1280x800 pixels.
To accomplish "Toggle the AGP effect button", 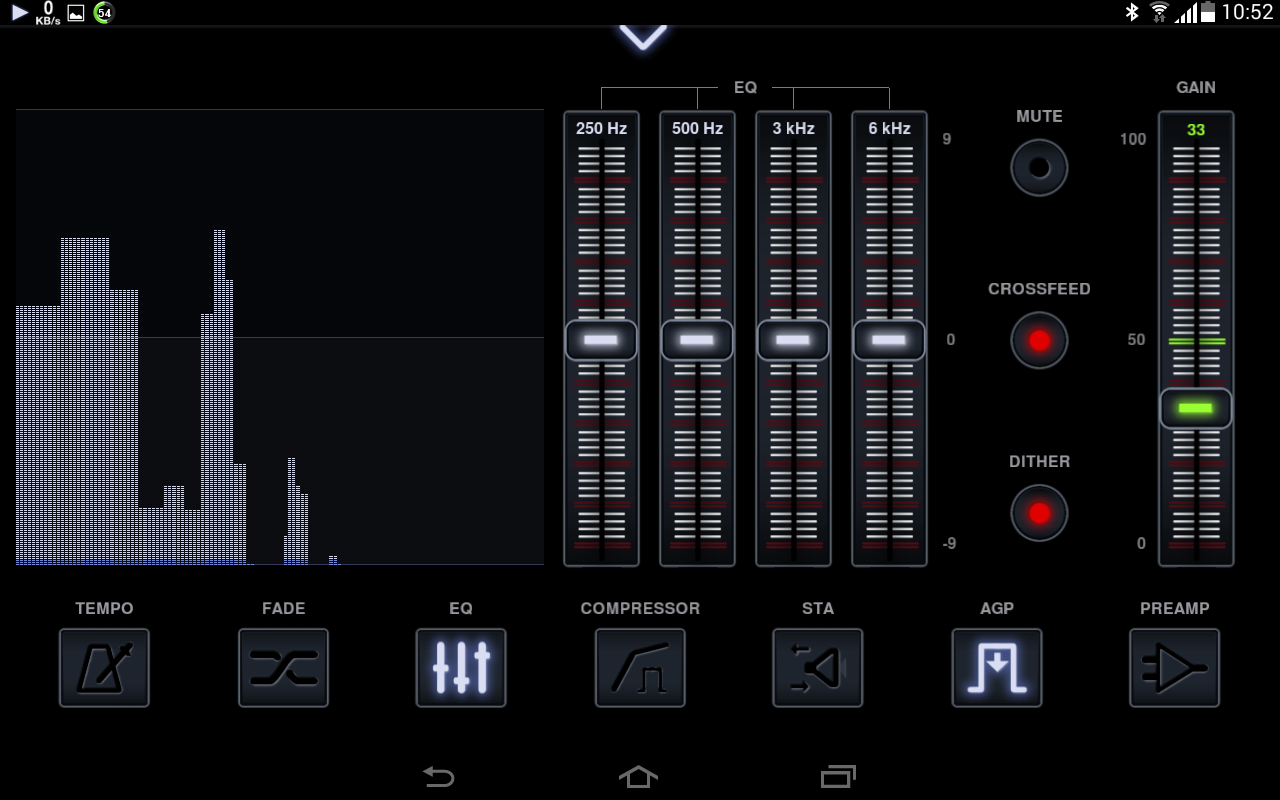I will click(996, 667).
